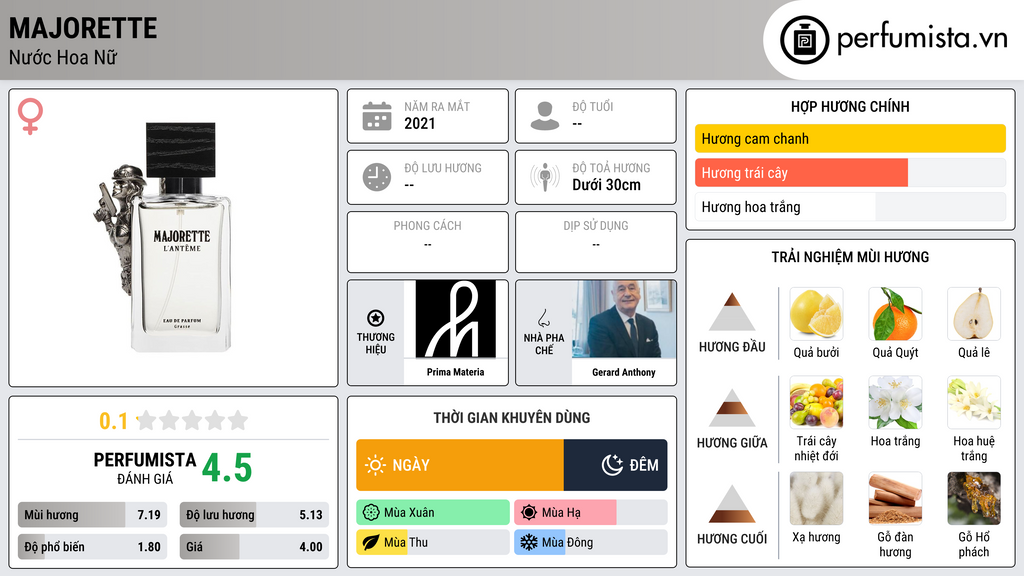This screenshot has width=1024, height=576.
Task: Click the sun icon in the Ngày bar
Action: pos(375,465)
